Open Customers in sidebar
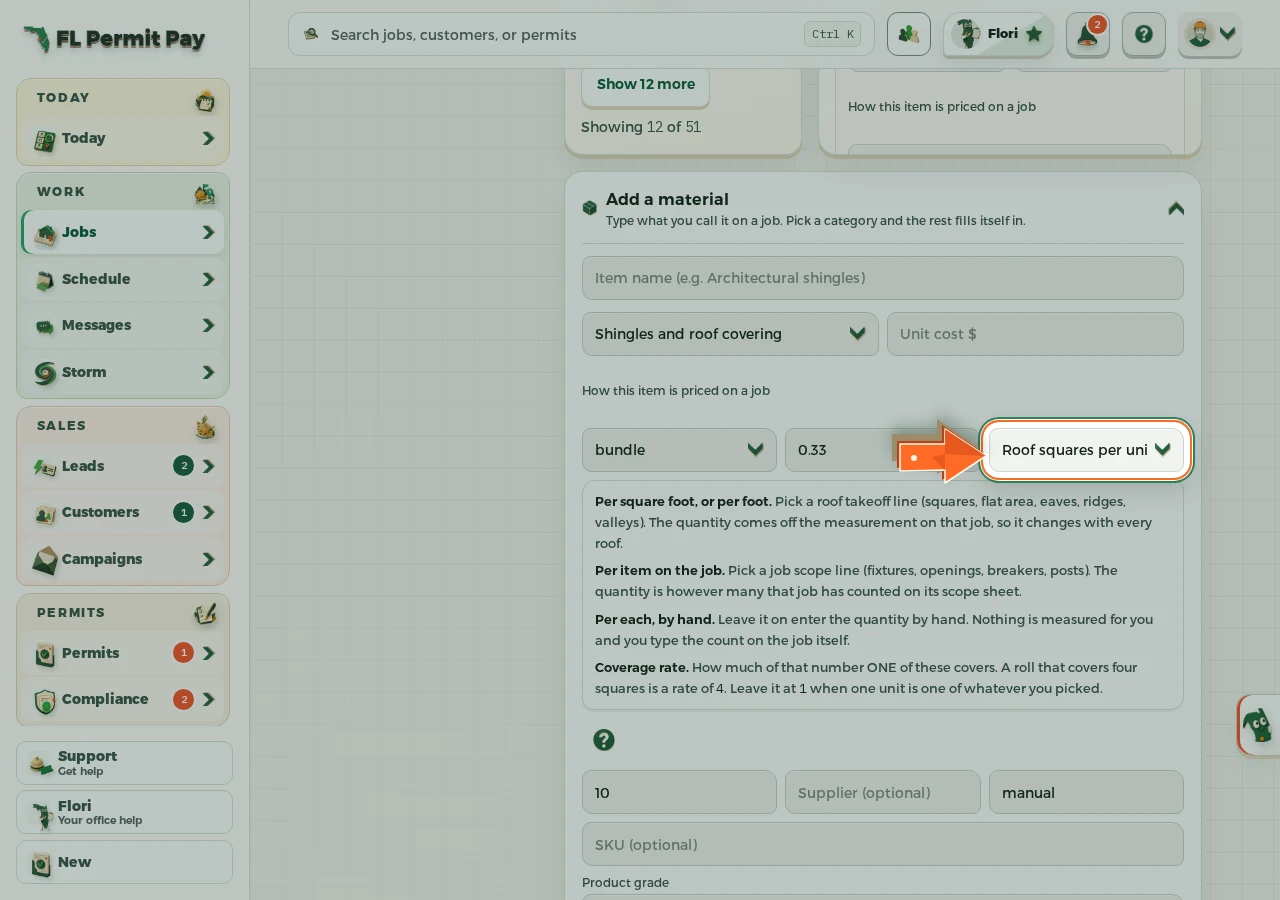 point(123,512)
